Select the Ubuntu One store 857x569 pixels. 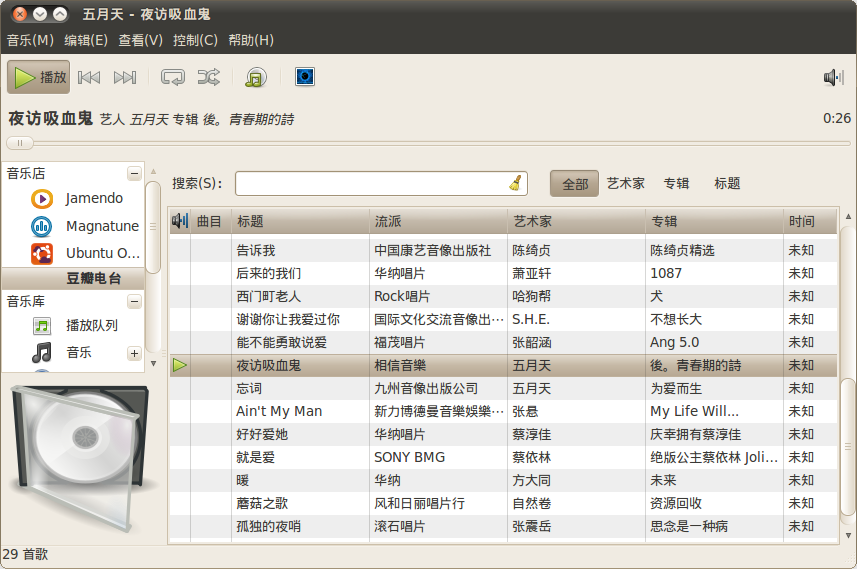(x=103, y=253)
